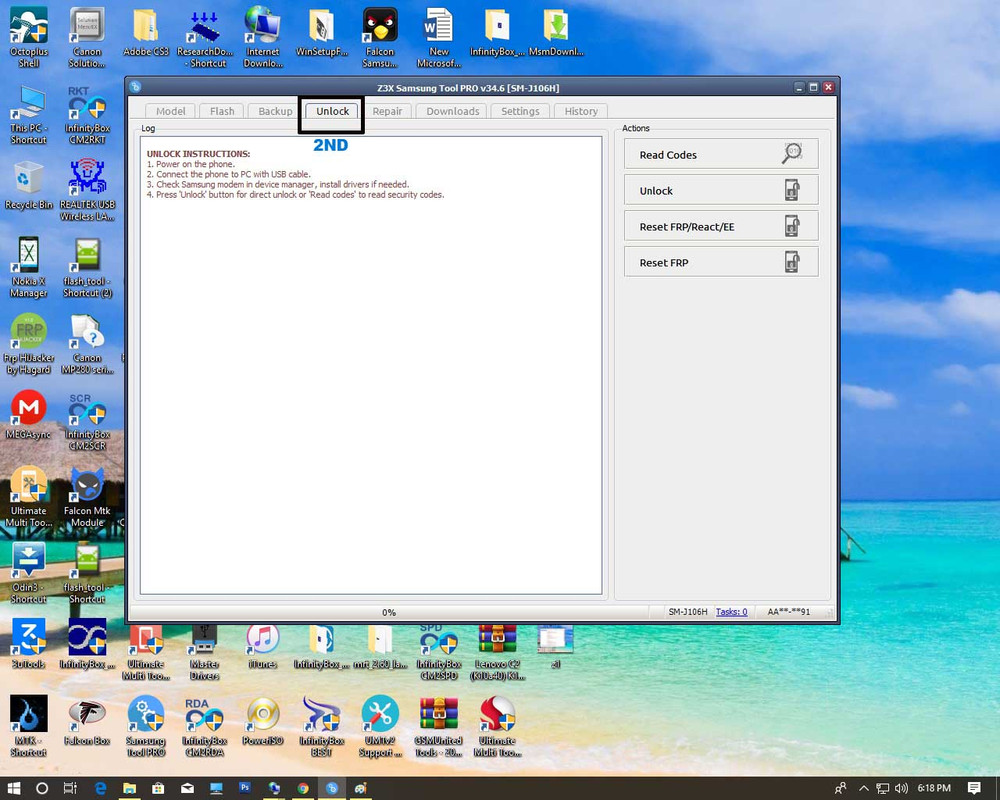1000x800 pixels.
Task: Click SM-J106H in the status bar
Action: [688, 612]
